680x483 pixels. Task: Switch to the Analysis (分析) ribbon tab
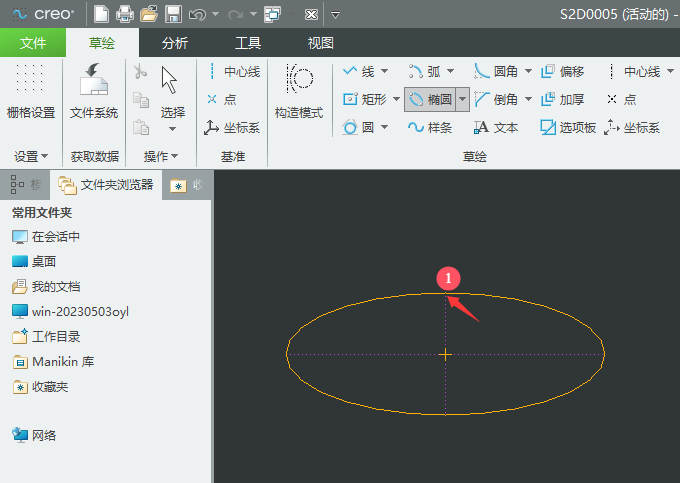click(x=174, y=43)
